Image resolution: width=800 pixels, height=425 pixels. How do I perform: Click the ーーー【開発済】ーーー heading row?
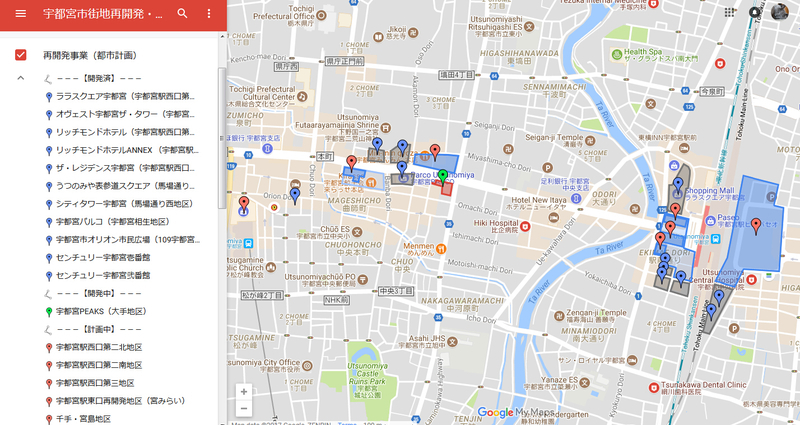click(x=98, y=79)
